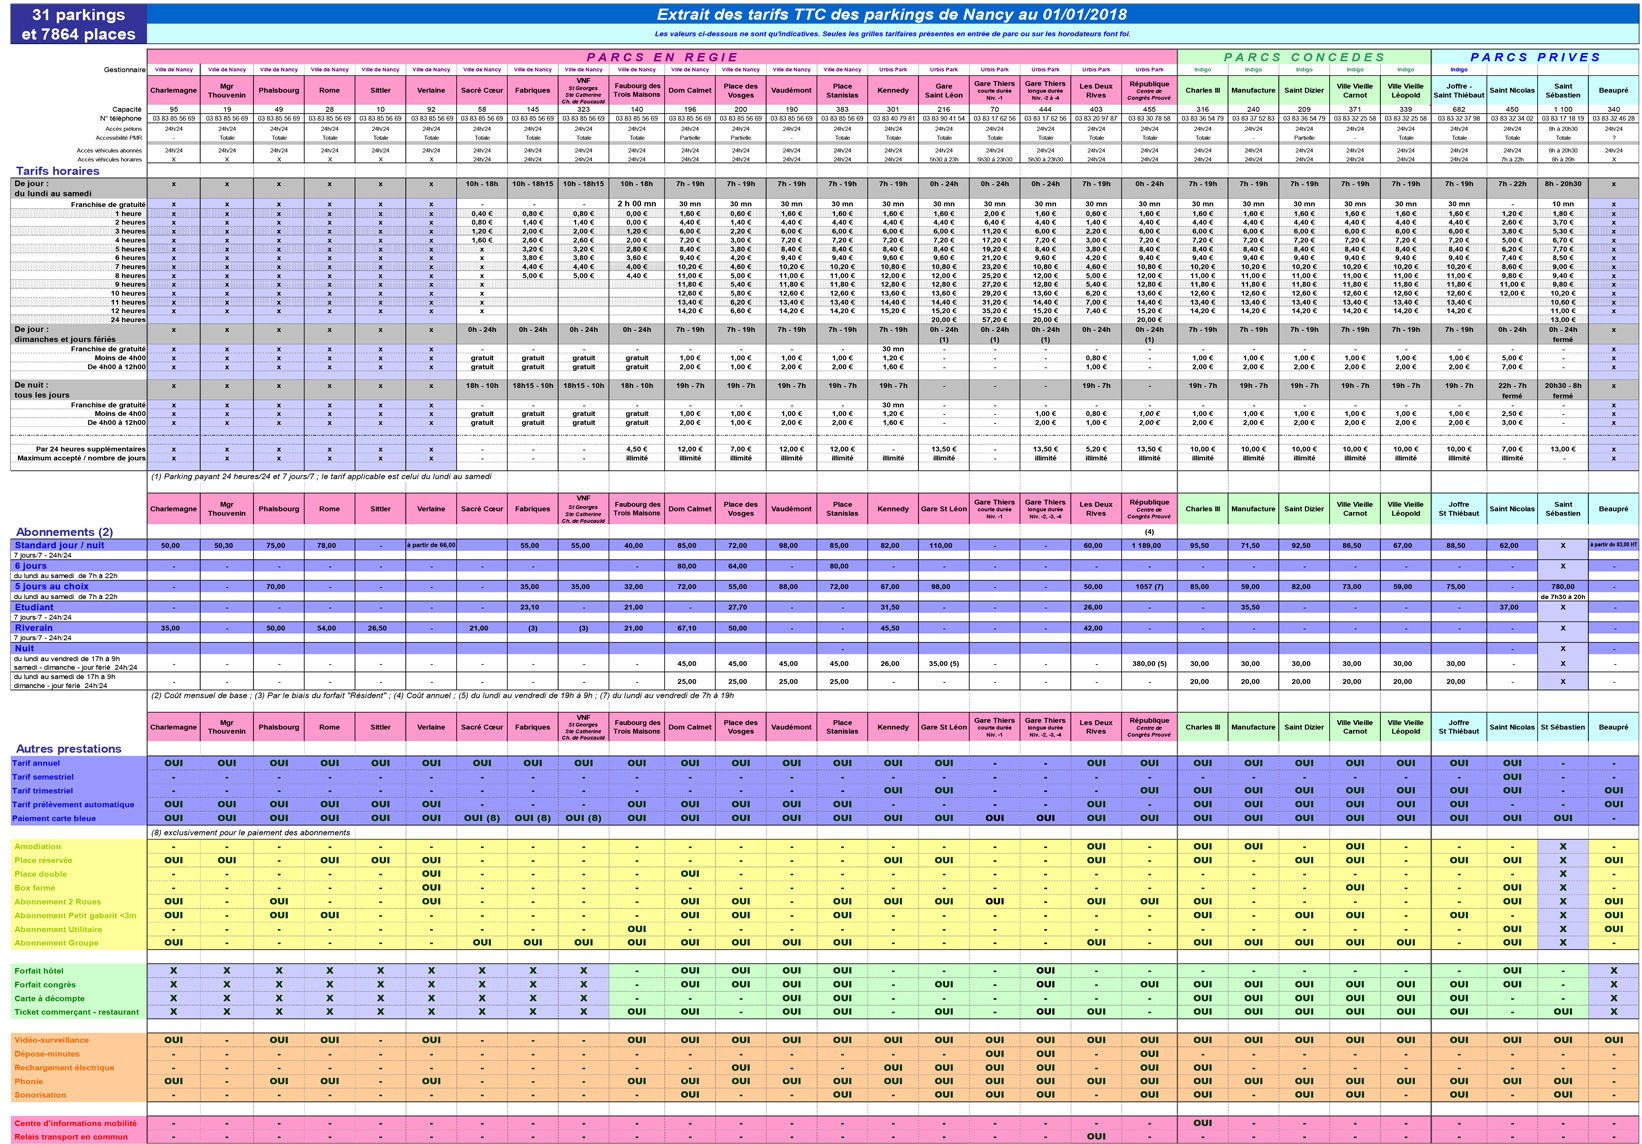Select the "1 189,00" subscription price cell
1642x1144 pixels.
(1149, 546)
